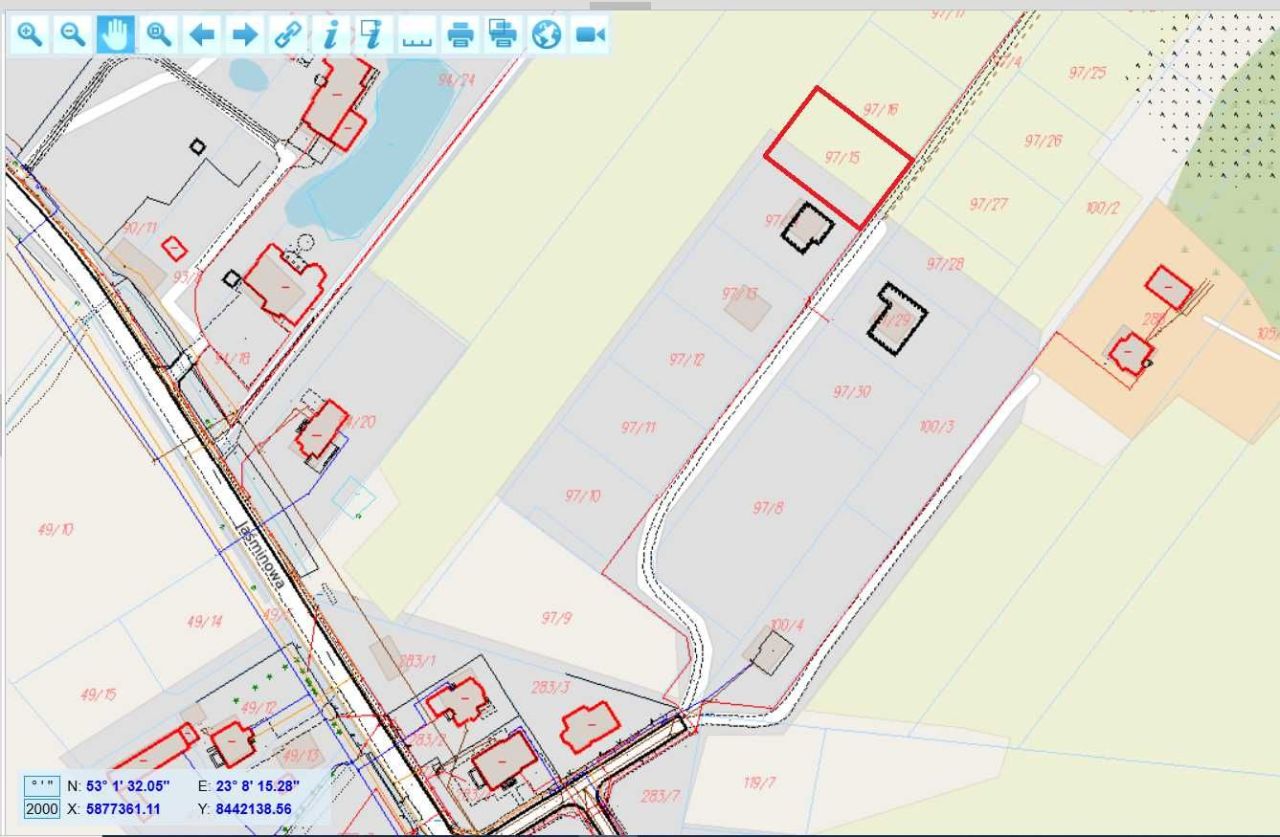Toggle the 2000 coordinate system button
This screenshot has width=1280, height=837.
click(x=42, y=808)
